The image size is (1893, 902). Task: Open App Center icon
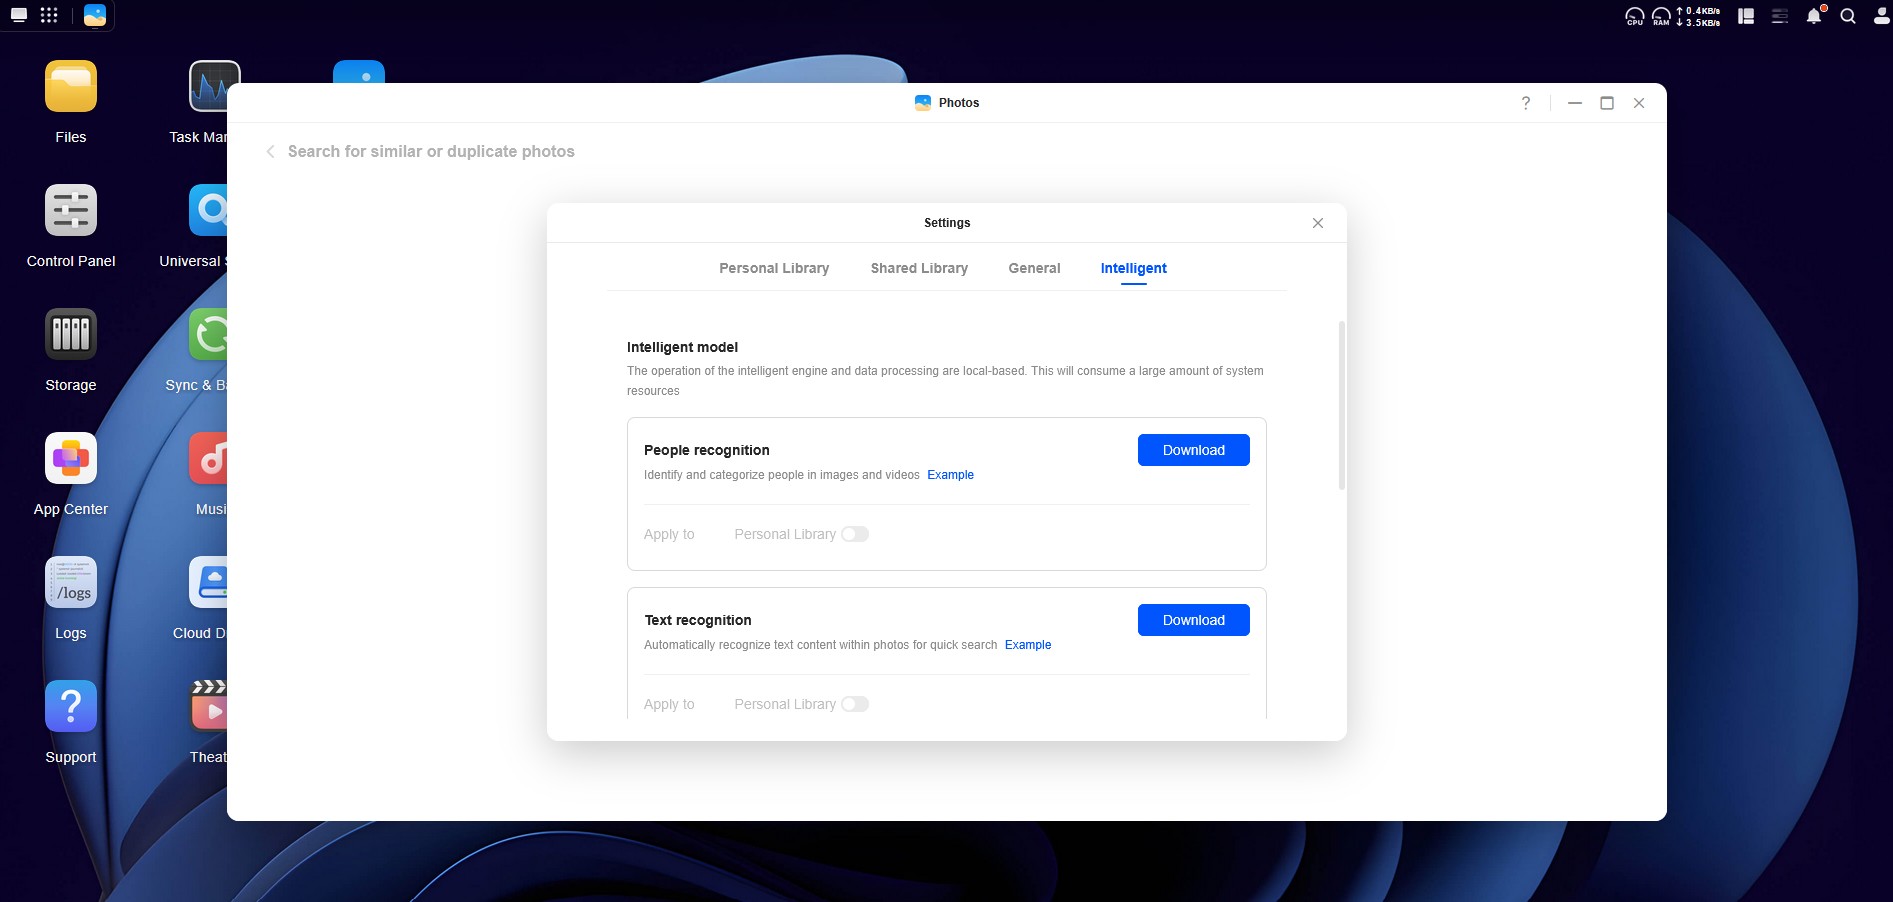pos(70,459)
